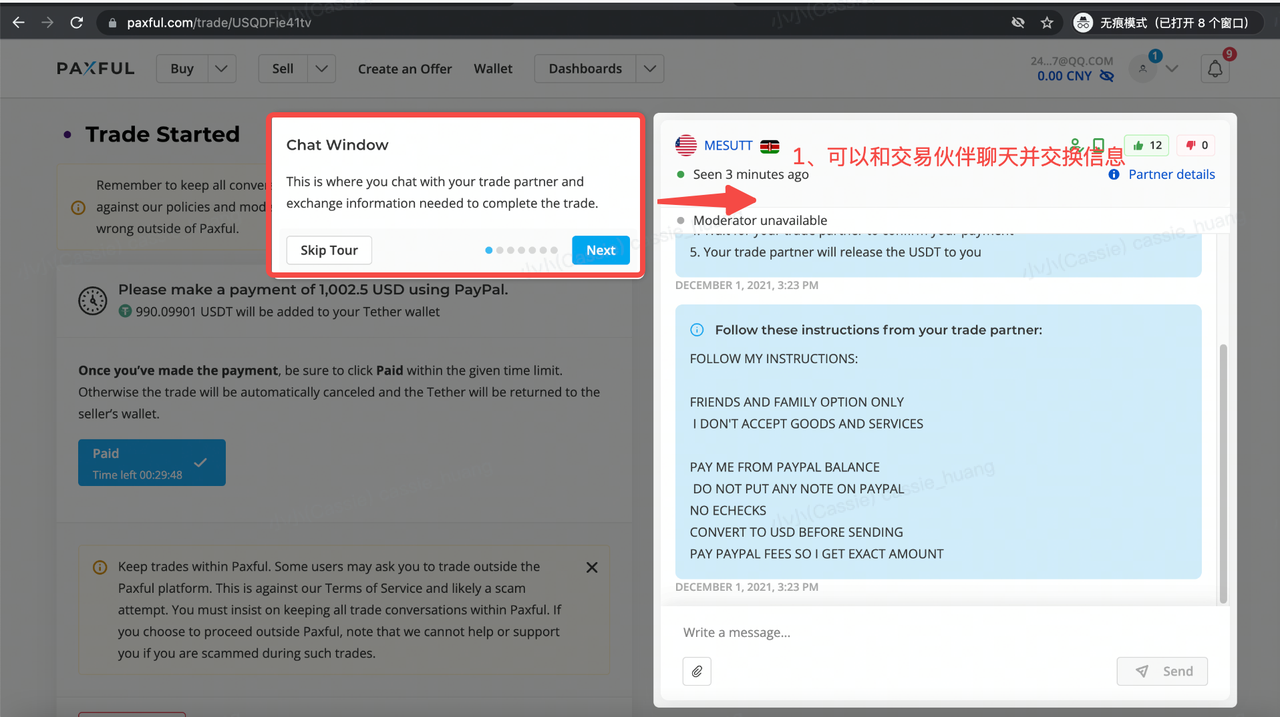
Task: Click the thumbs up 12 feedback badge
Action: [1146, 145]
